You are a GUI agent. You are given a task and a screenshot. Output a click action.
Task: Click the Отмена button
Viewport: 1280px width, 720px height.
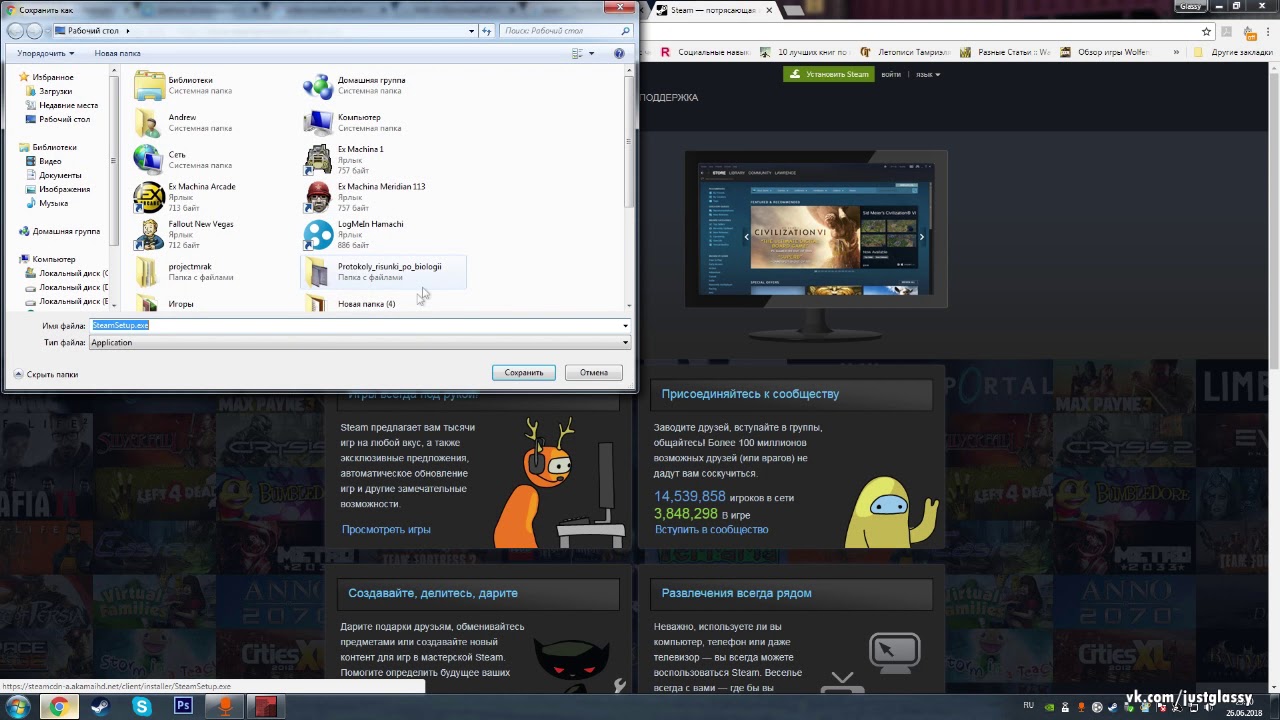pos(593,372)
